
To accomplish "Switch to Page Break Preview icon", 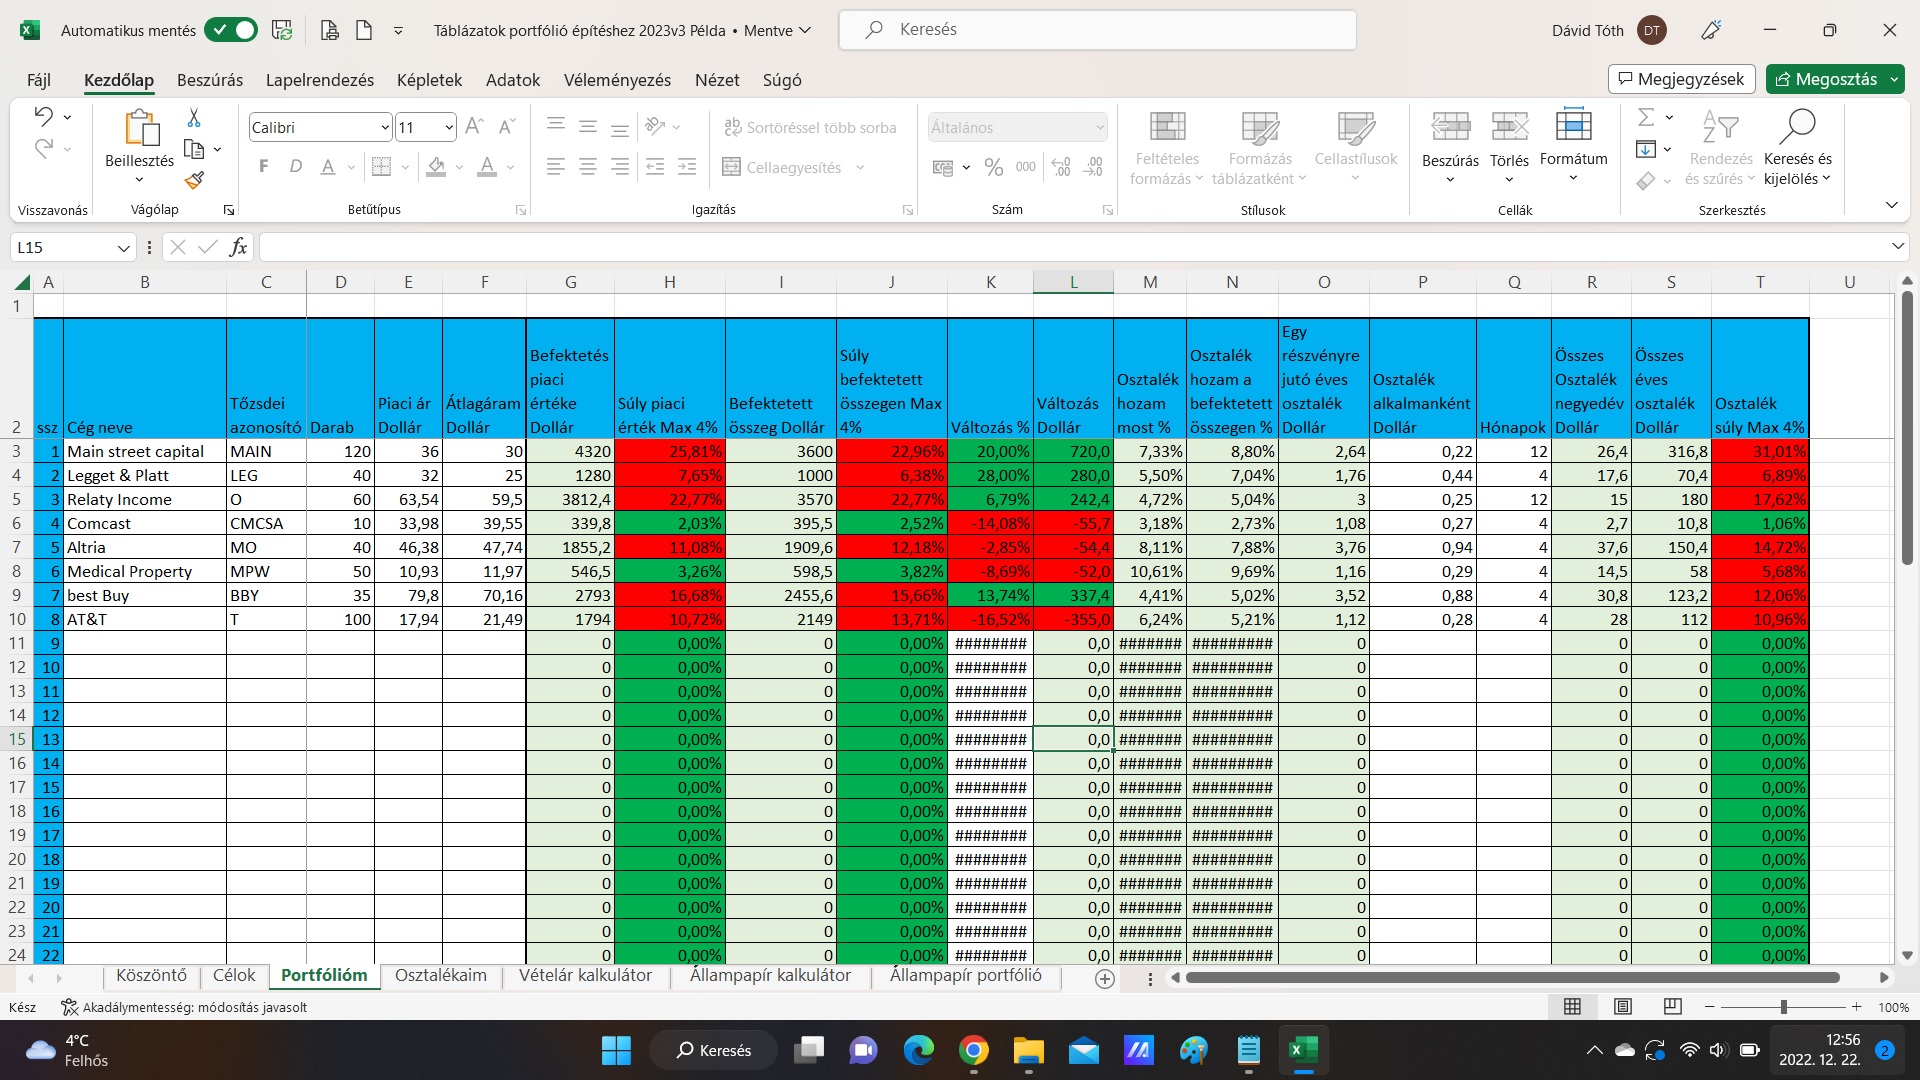I will coord(1672,1006).
